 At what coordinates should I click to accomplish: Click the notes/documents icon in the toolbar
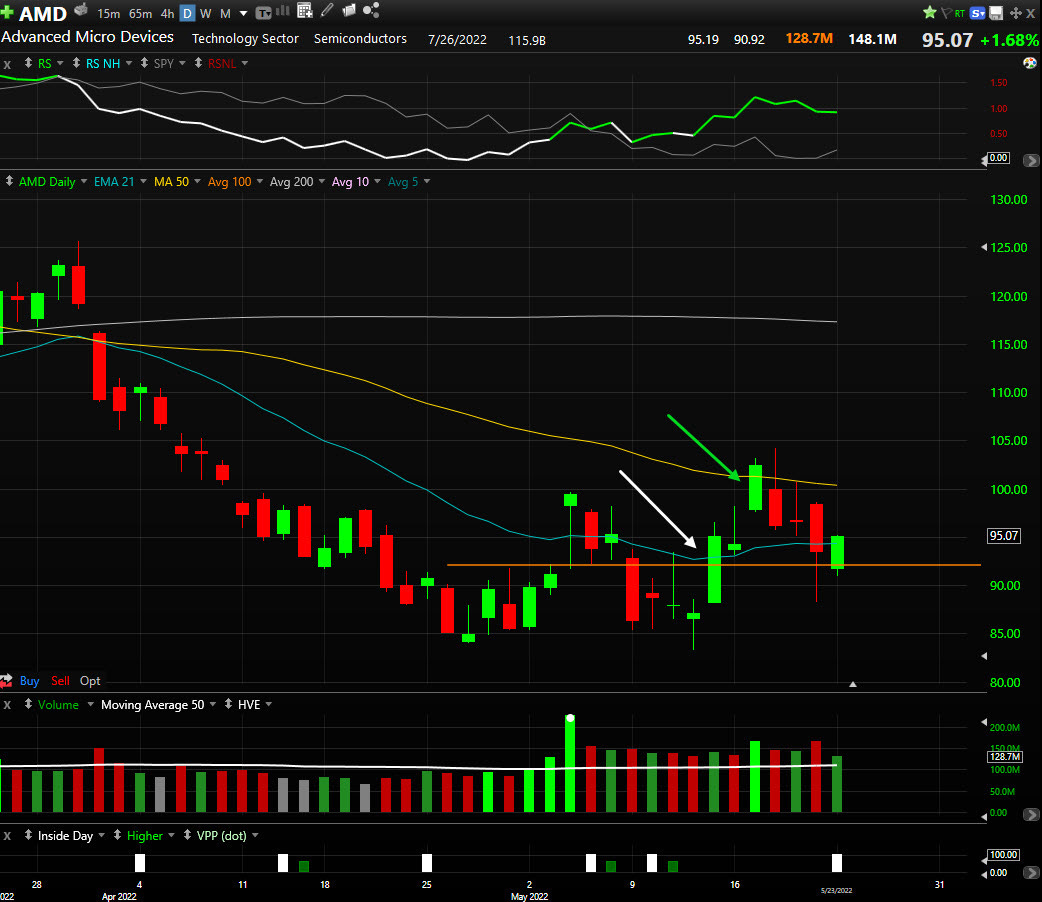pos(349,10)
